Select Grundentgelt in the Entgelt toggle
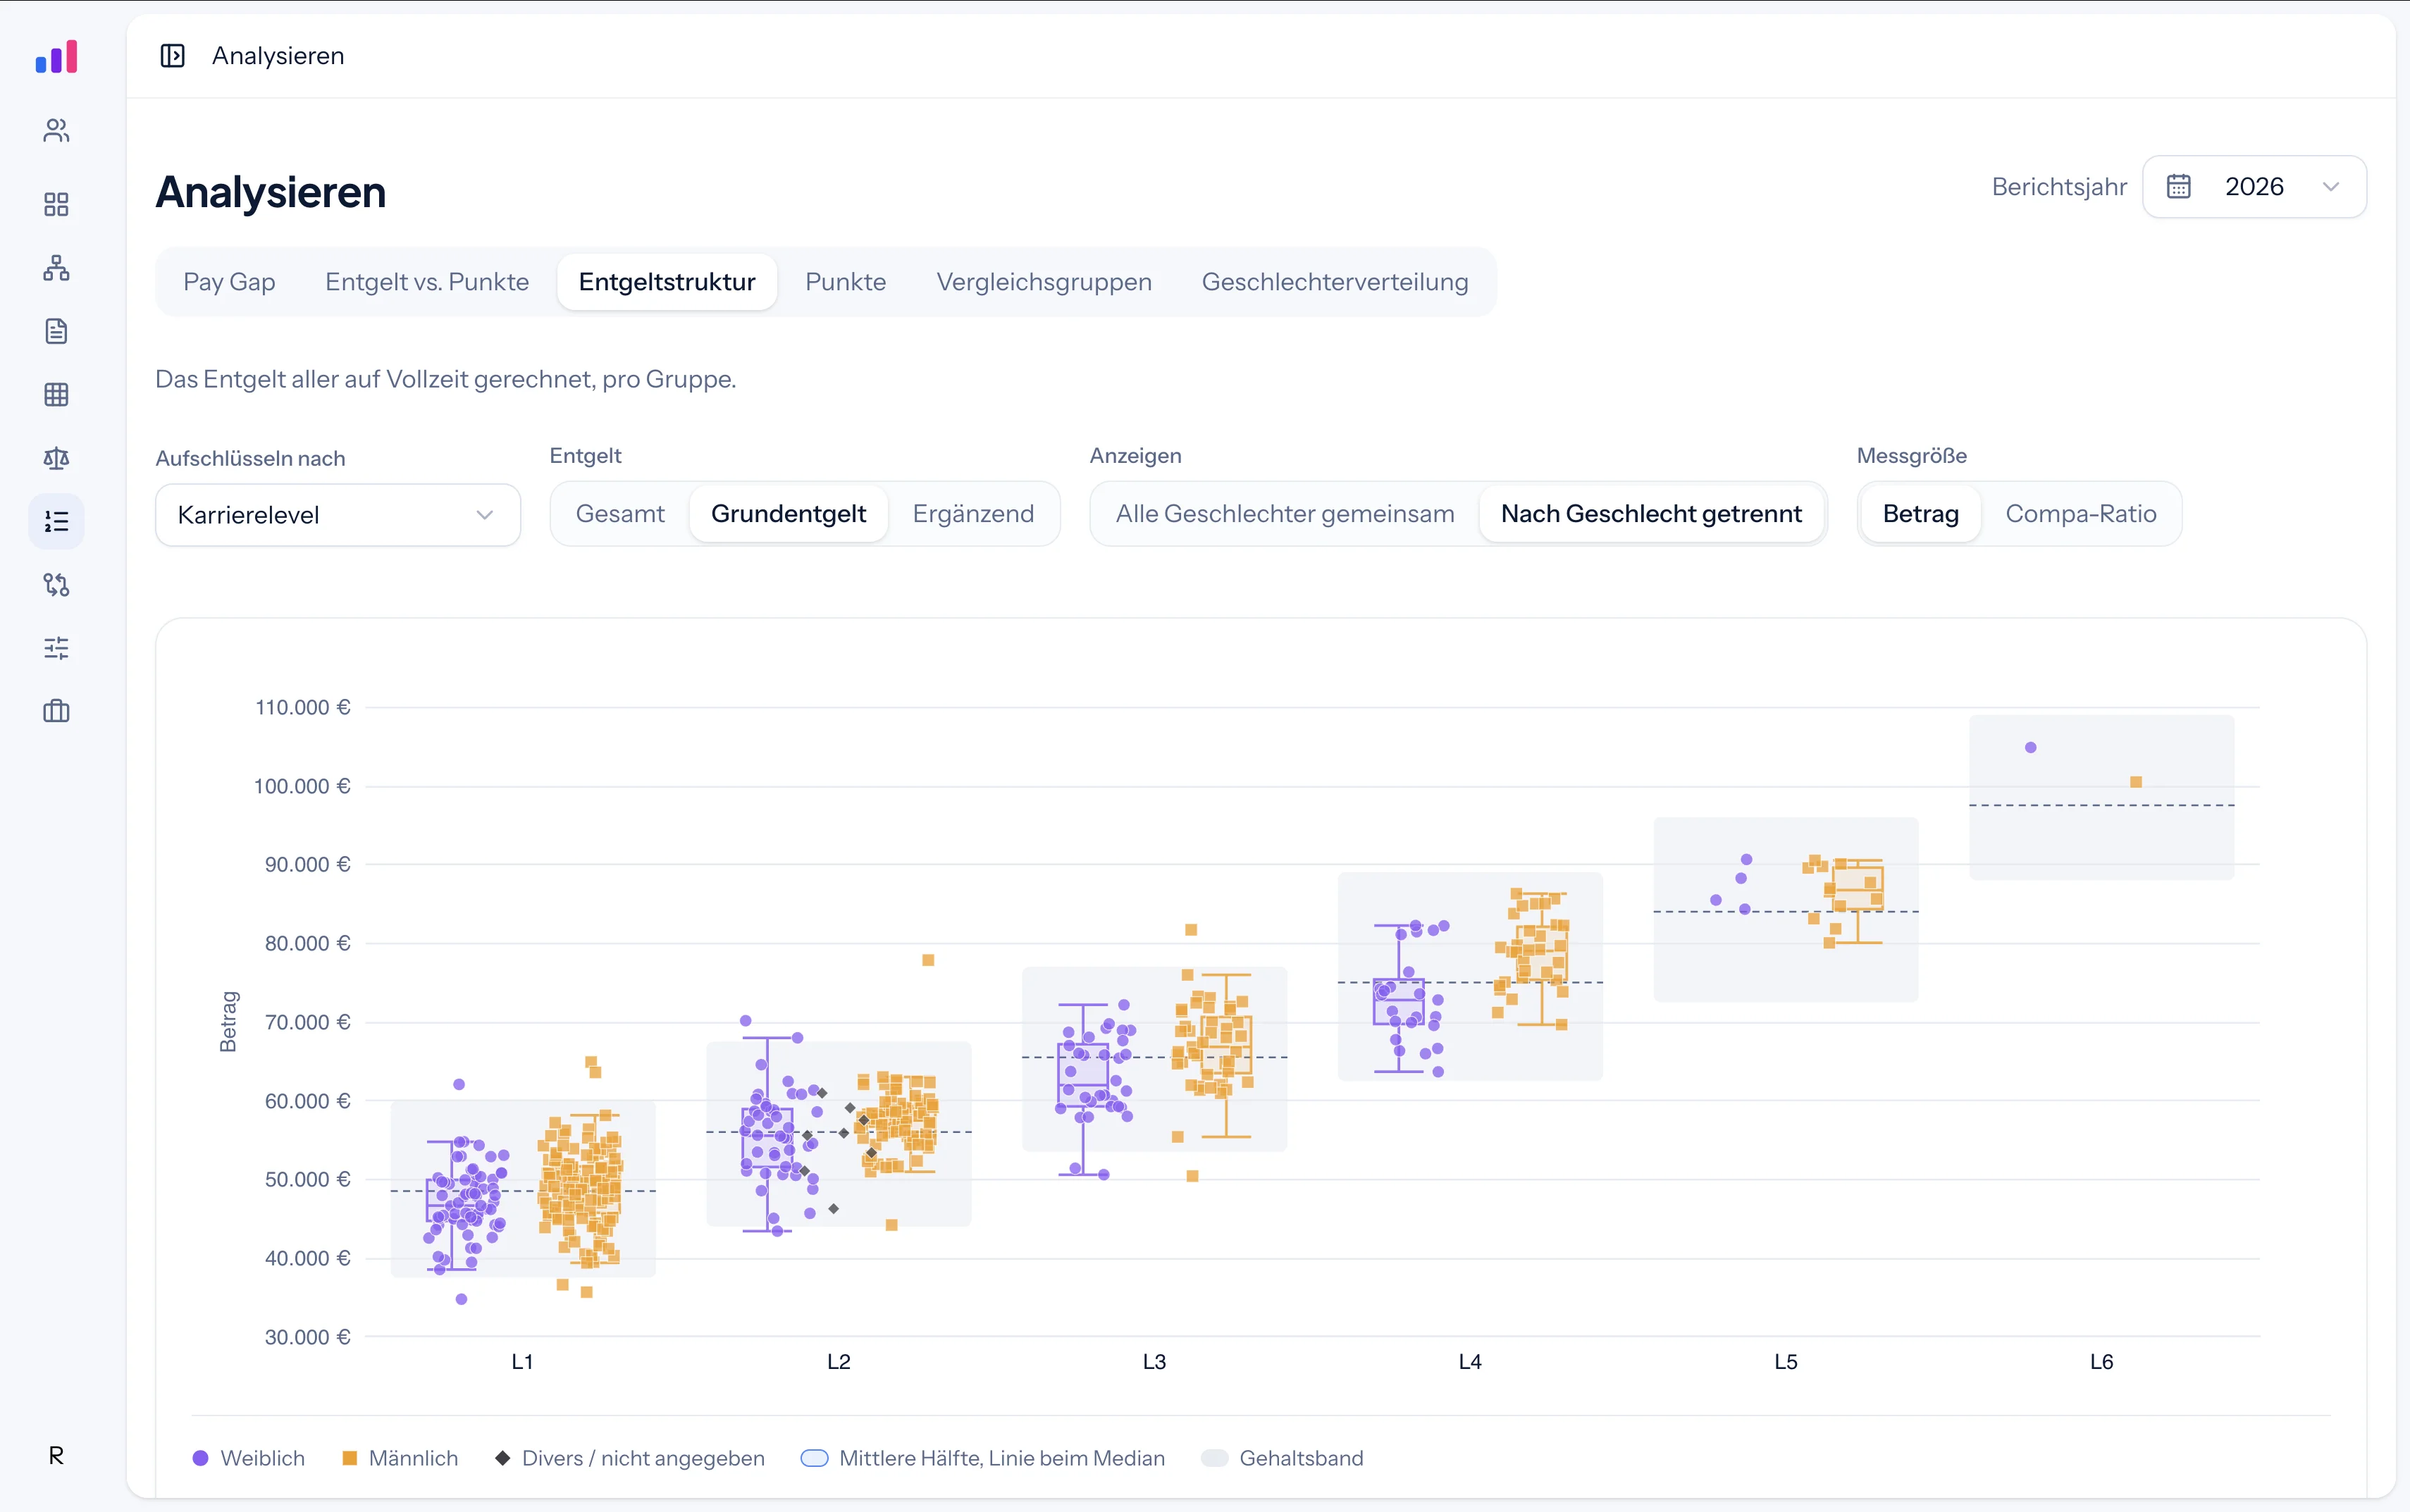 [x=788, y=514]
